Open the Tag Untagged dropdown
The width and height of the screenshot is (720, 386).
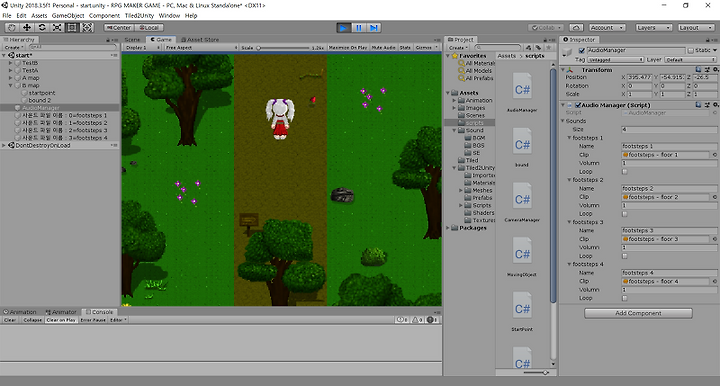(615, 60)
